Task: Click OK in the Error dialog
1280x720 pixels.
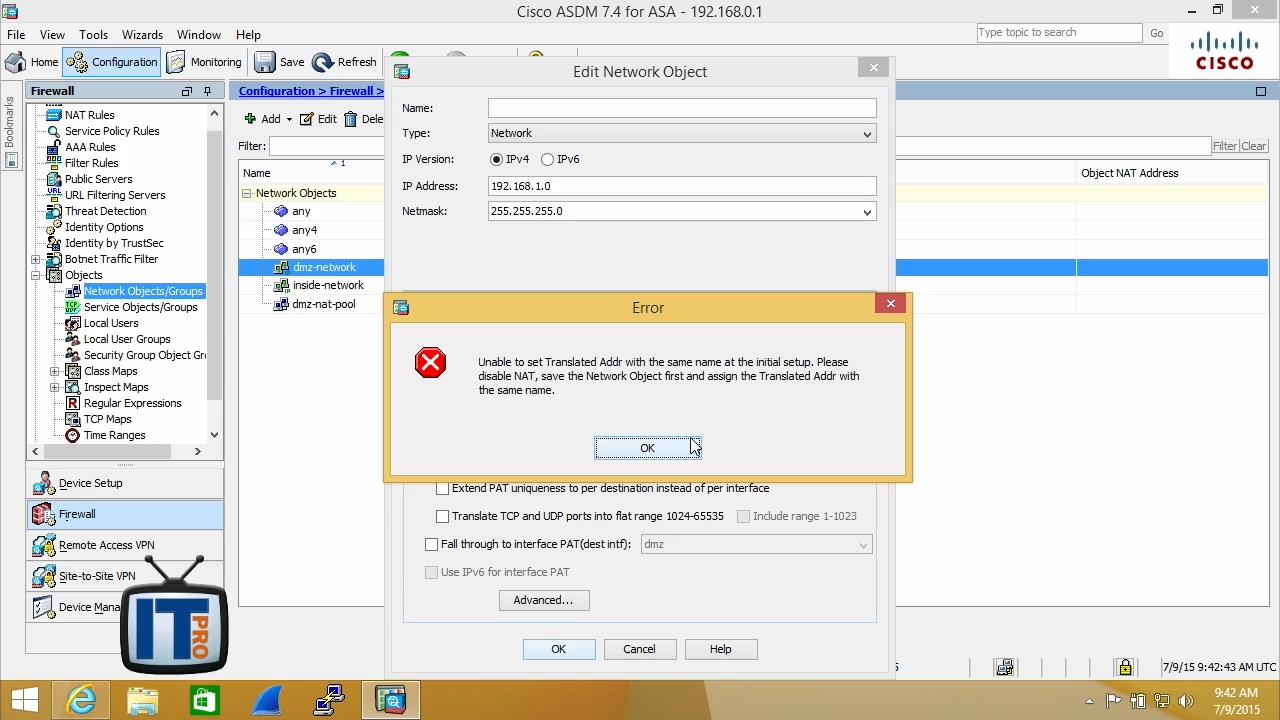Action: coord(647,448)
